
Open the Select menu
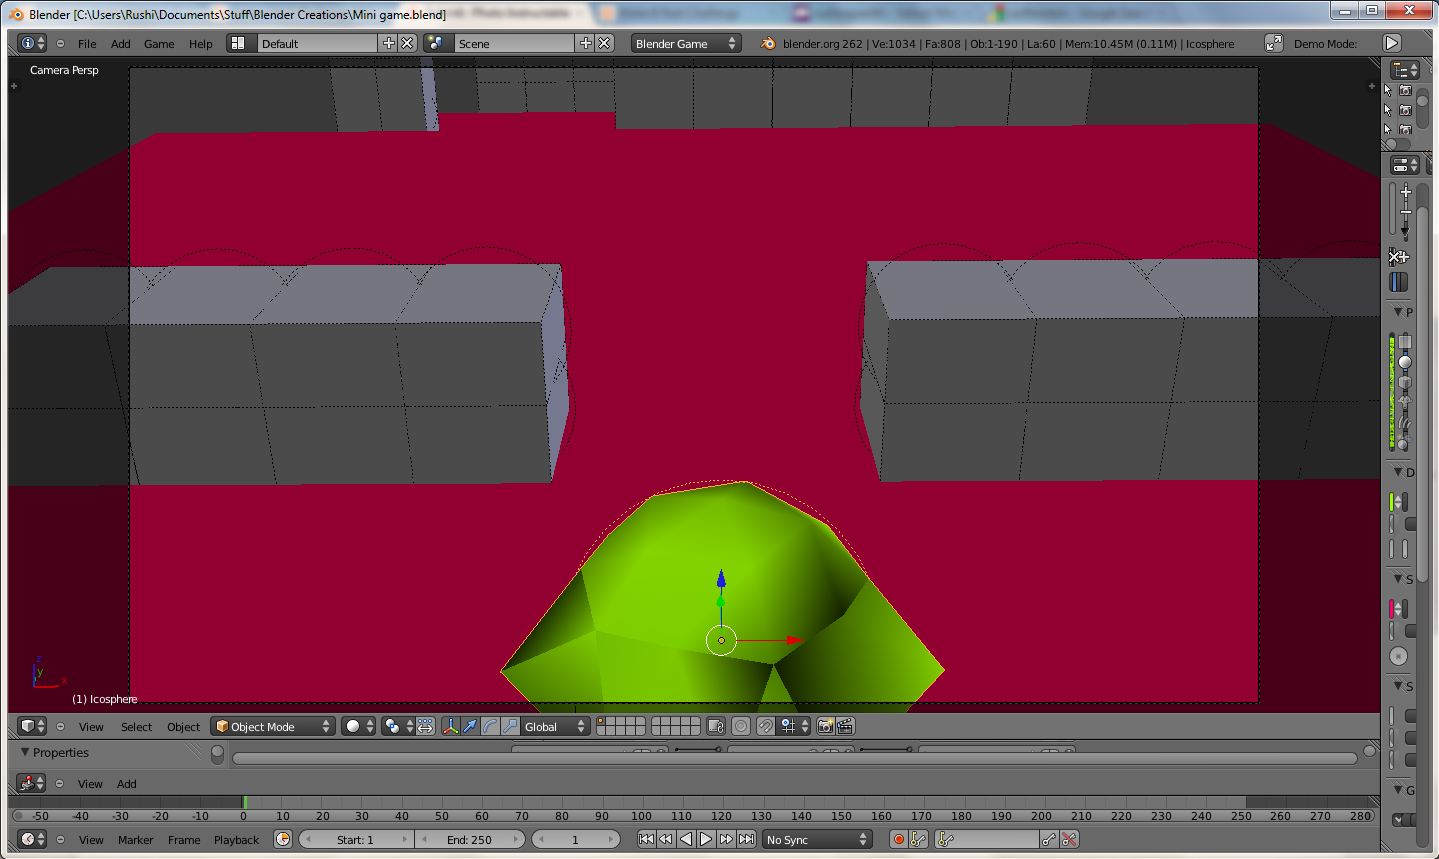(x=136, y=727)
